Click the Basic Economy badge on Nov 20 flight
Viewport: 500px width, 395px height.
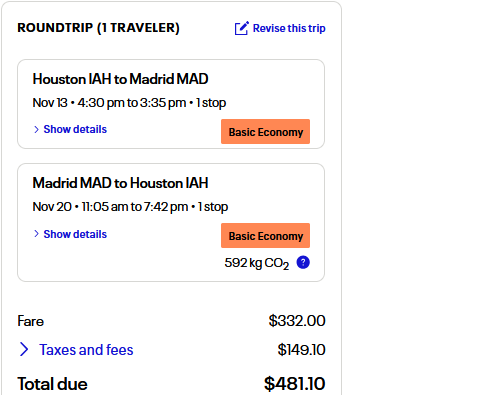pyautogui.click(x=265, y=236)
